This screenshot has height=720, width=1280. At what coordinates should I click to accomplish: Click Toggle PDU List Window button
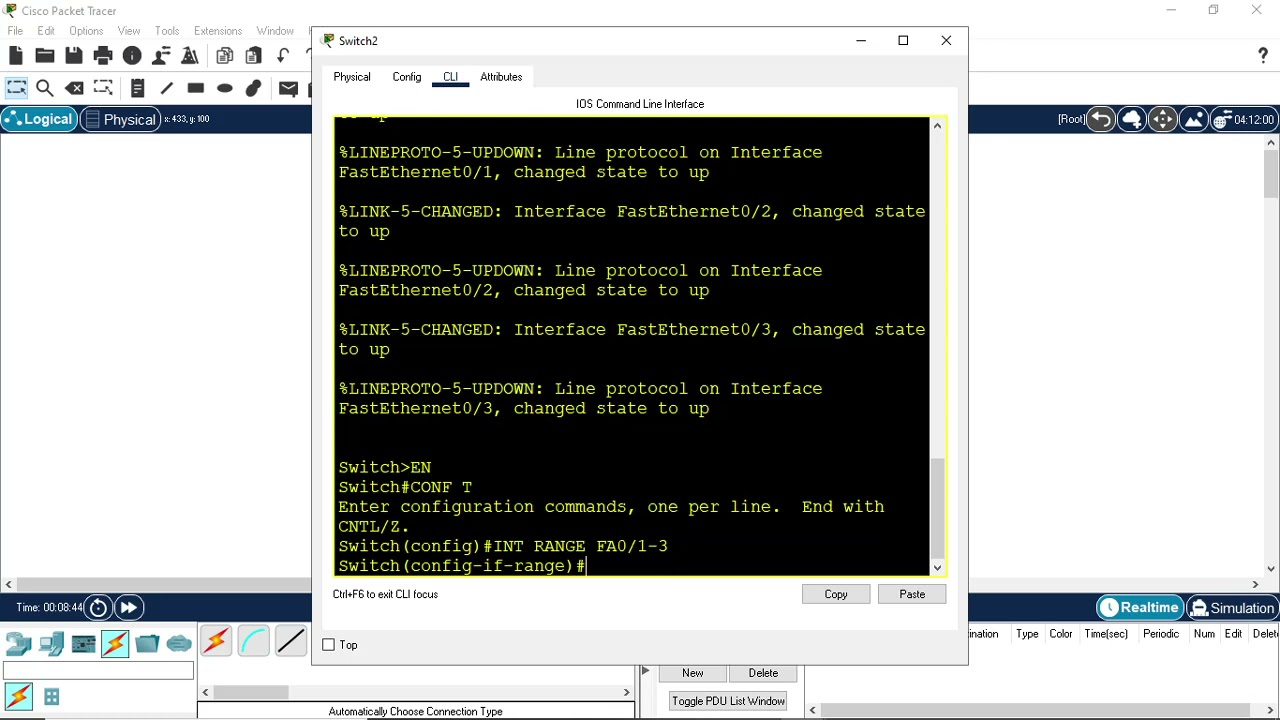click(728, 701)
